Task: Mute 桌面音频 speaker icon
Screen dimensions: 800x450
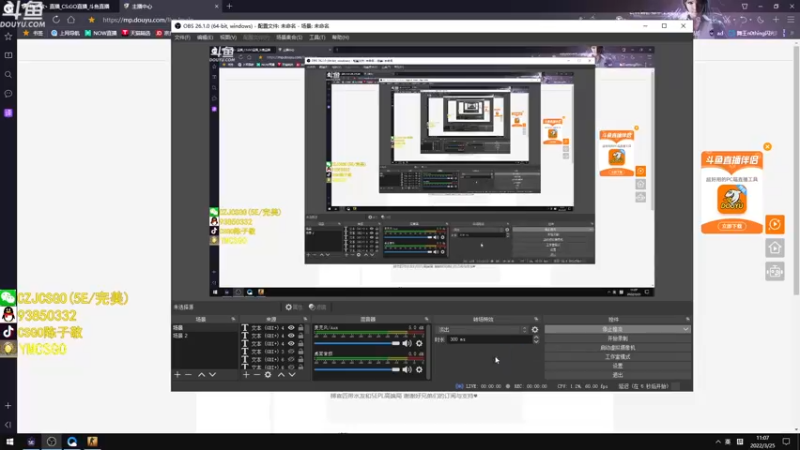Action: [x=407, y=369]
